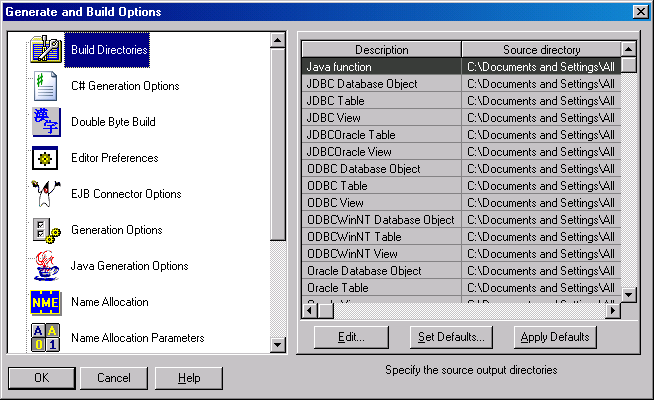Click the Name Allocation Parameters icon
654x400 pixels.
(x=46, y=337)
